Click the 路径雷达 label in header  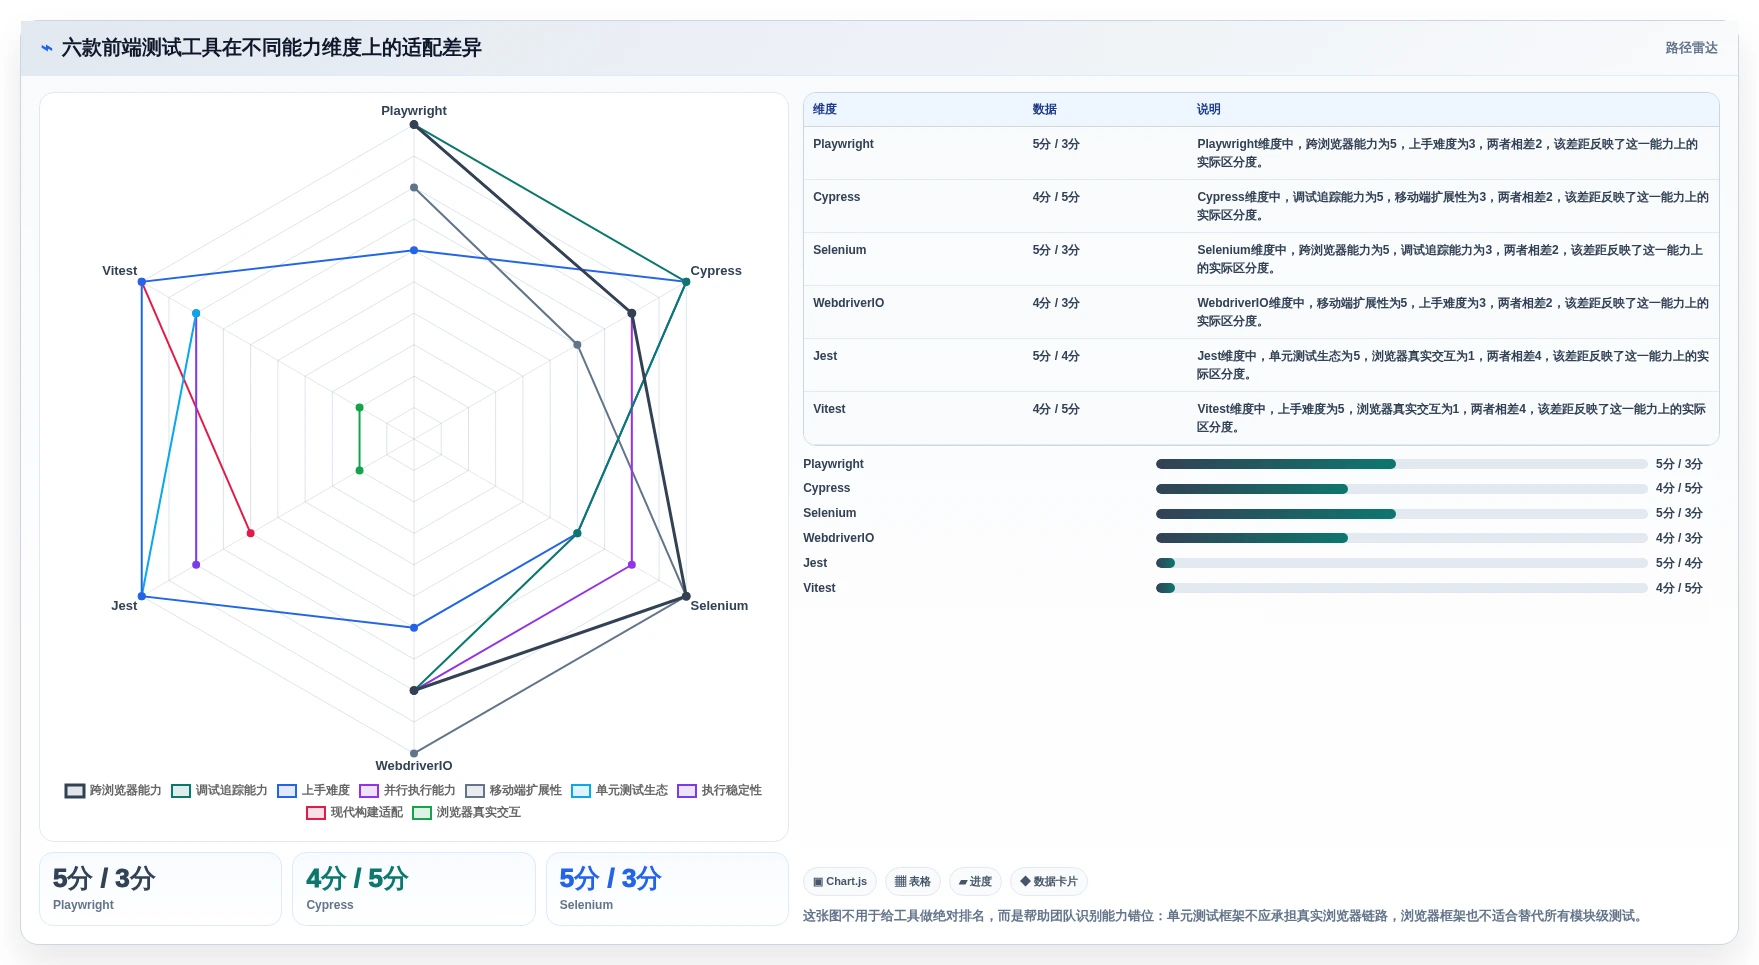[1691, 48]
